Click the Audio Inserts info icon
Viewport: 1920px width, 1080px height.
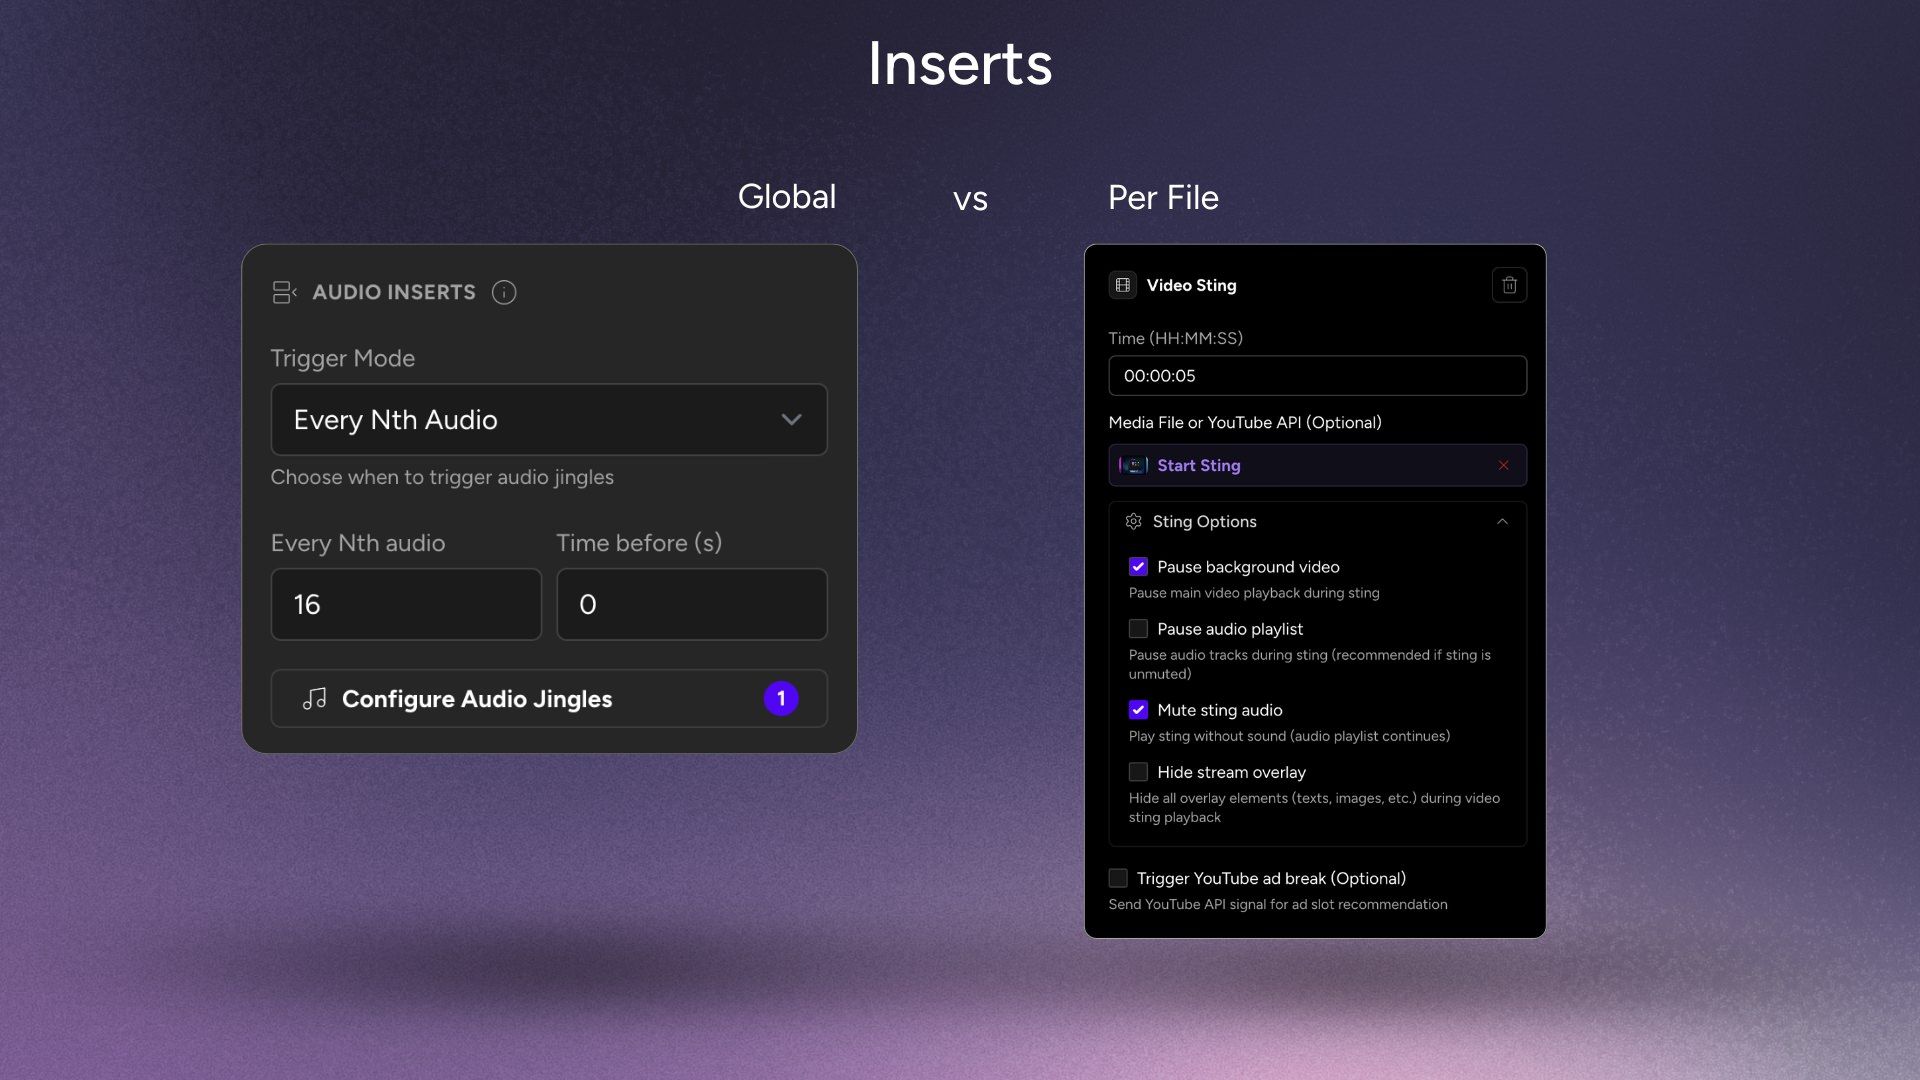pos(504,292)
